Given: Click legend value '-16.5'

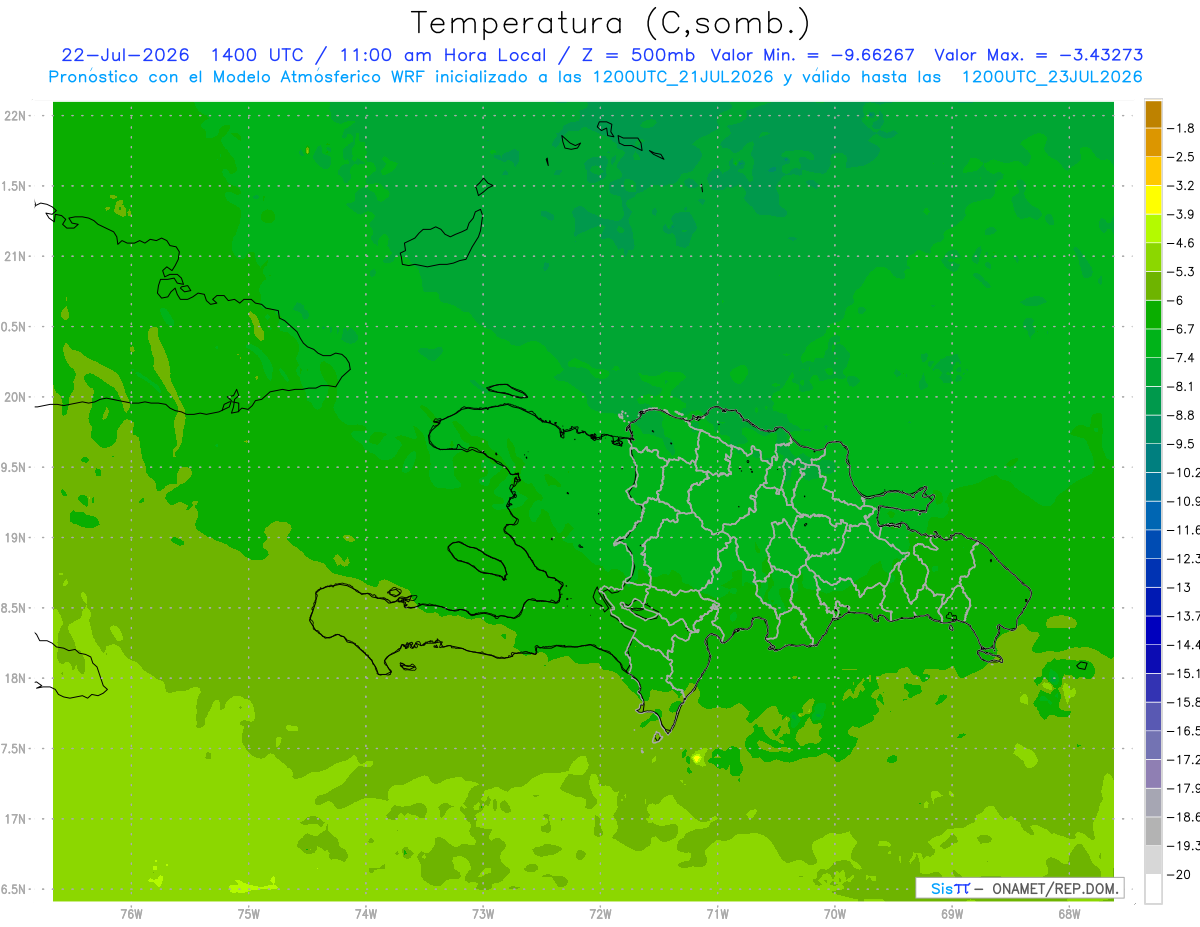Looking at the screenshot, I should click(x=1184, y=731).
